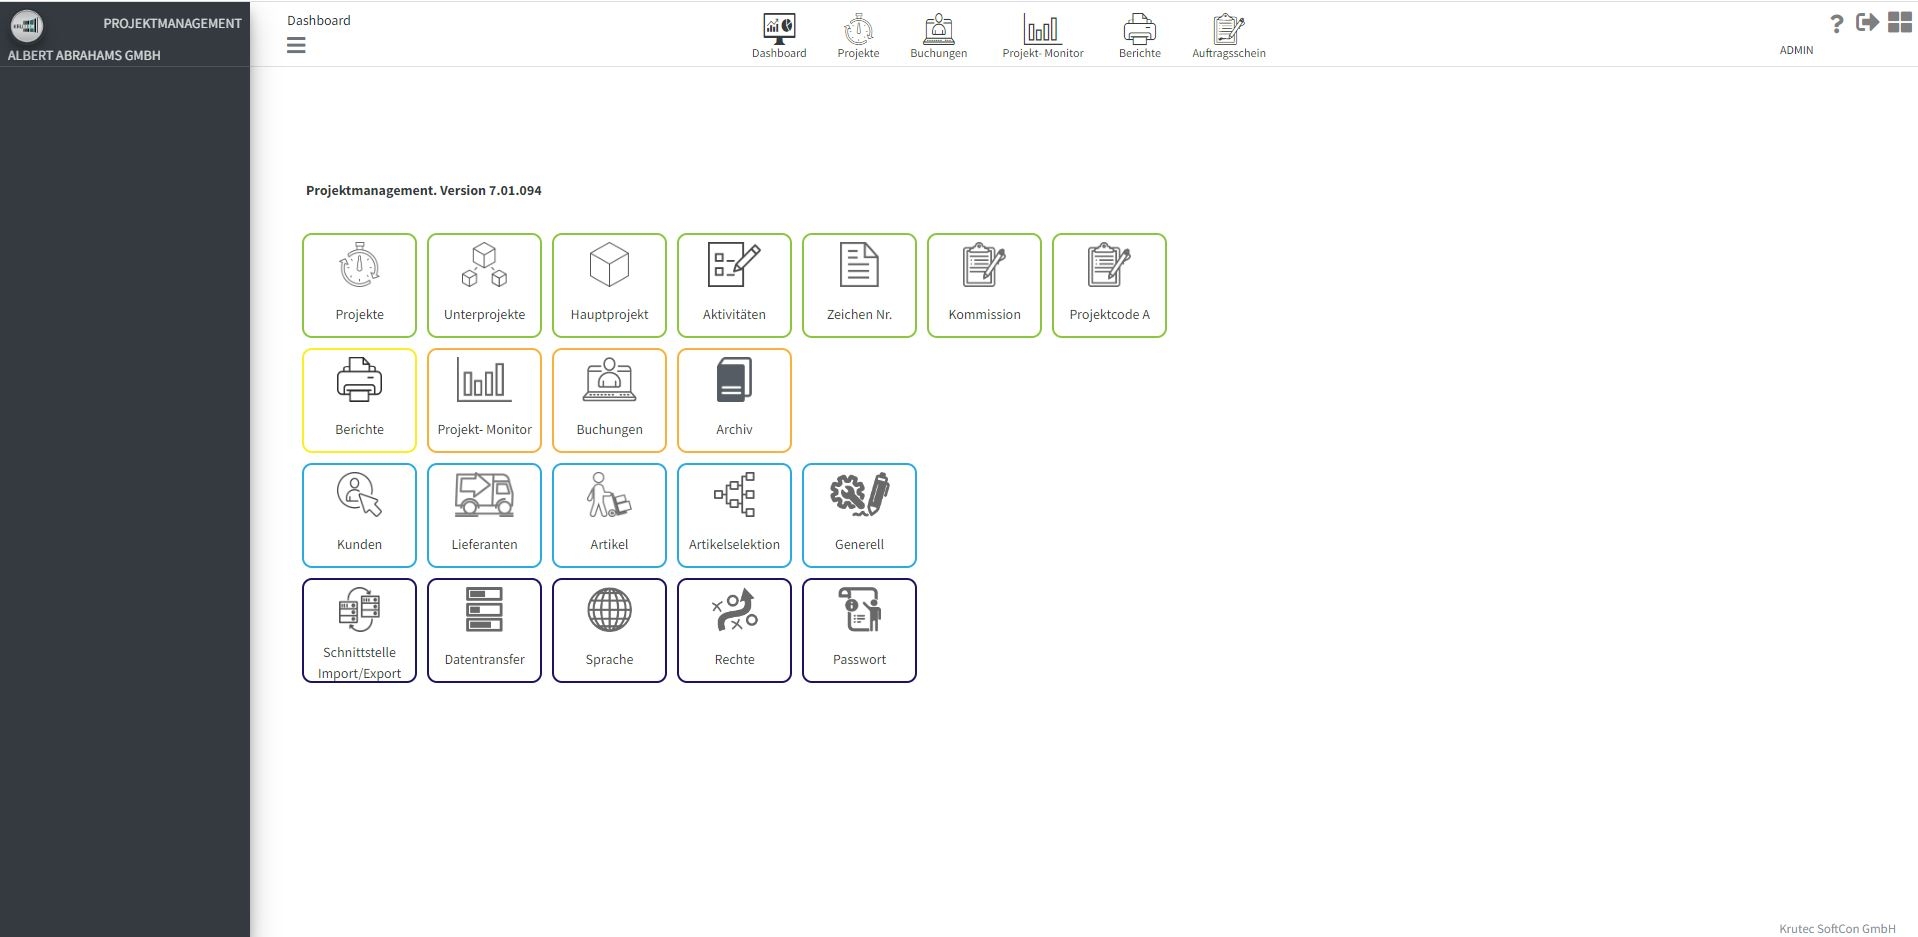Open the Artikel tile

pyautogui.click(x=609, y=515)
